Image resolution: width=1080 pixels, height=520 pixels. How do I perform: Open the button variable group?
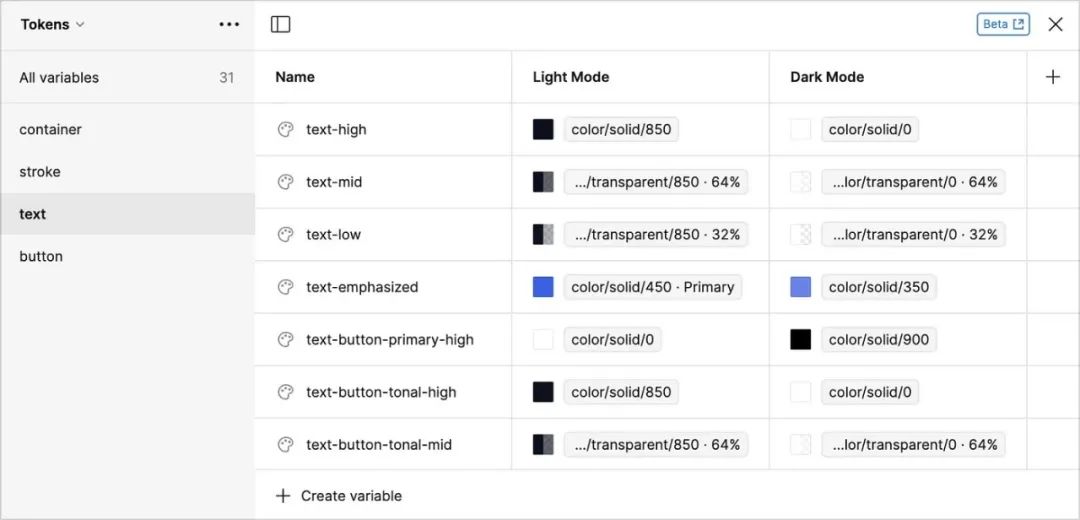41,256
